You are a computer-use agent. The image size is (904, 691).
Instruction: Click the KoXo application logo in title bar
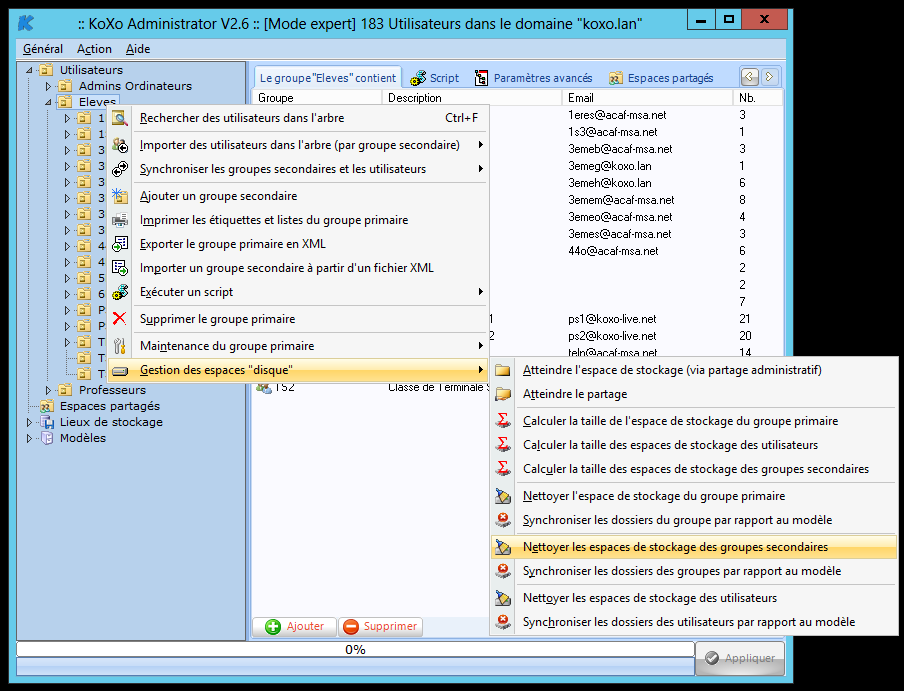tap(27, 23)
